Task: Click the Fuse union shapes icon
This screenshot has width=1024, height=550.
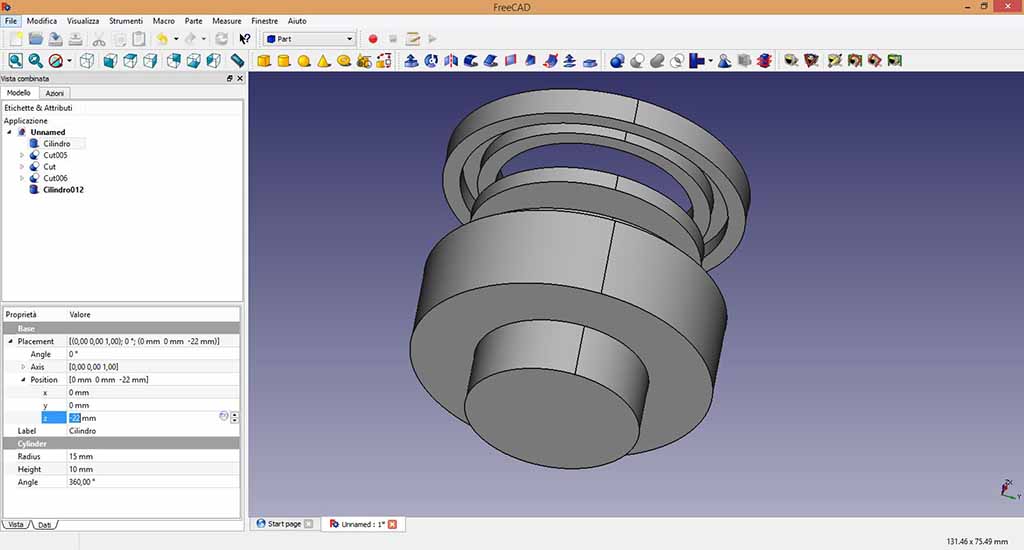Action: pyautogui.click(x=657, y=61)
